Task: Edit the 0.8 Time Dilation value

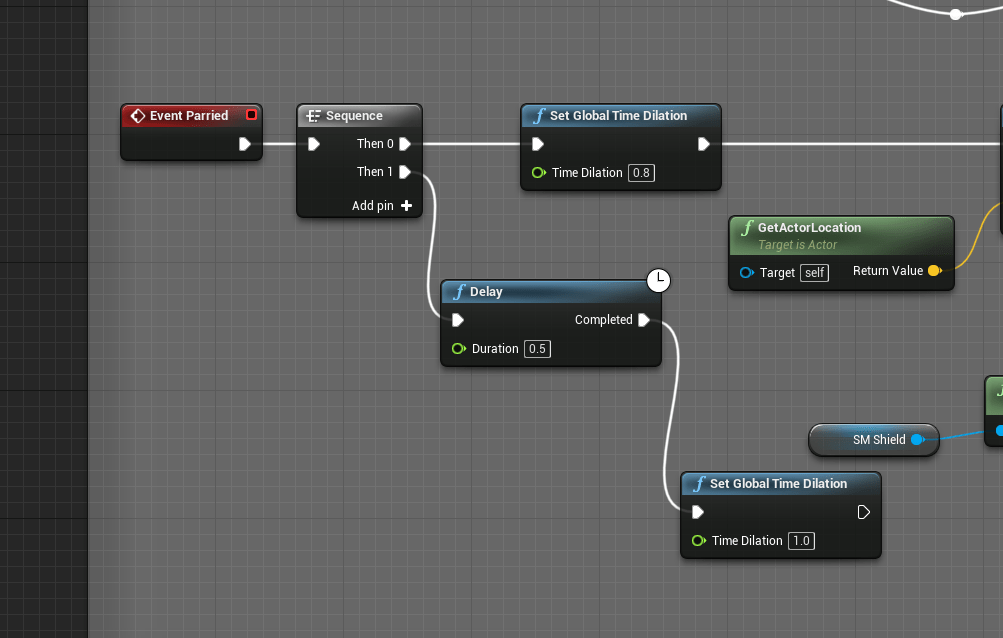Action: coord(641,173)
